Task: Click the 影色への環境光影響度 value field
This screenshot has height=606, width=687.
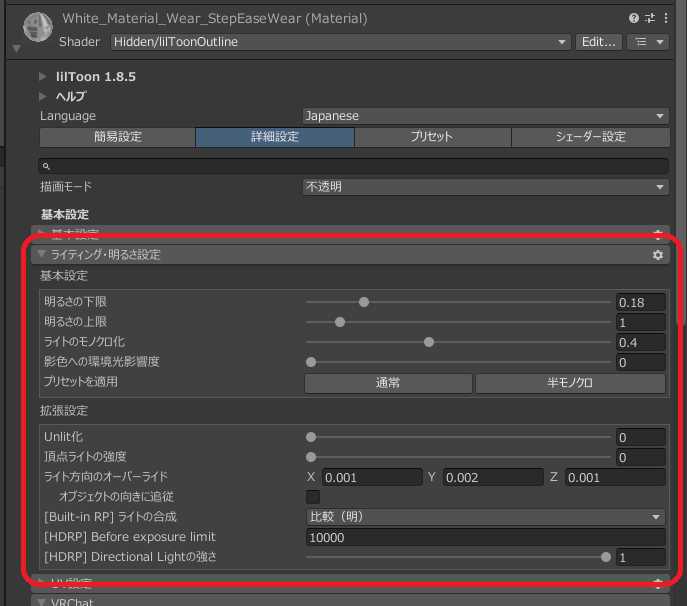Action: [641, 362]
